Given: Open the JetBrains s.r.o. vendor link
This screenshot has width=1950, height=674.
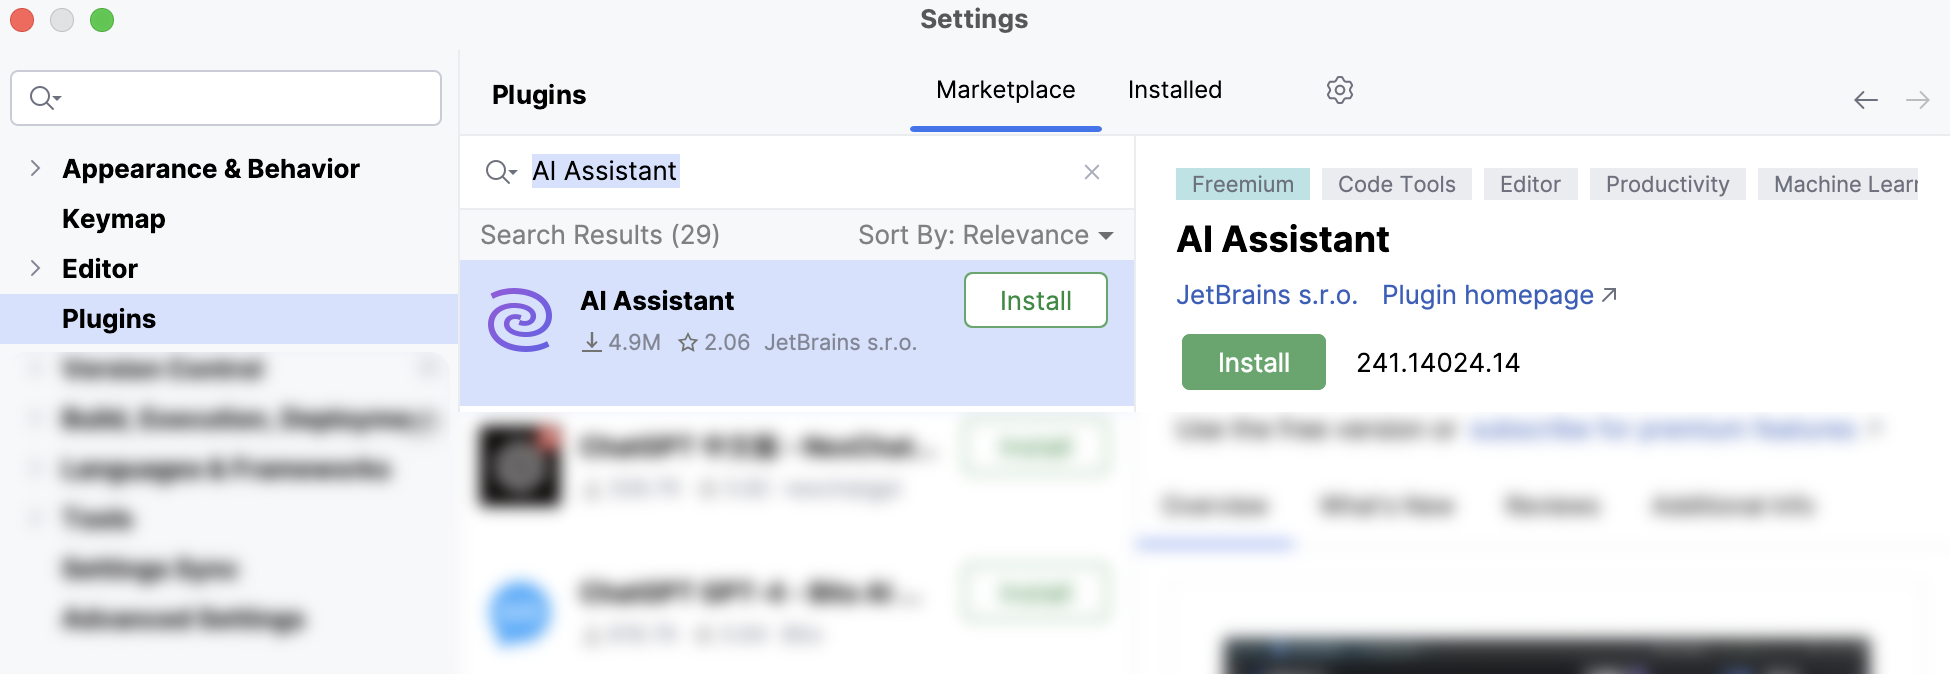Looking at the screenshot, I should pyautogui.click(x=1267, y=294).
